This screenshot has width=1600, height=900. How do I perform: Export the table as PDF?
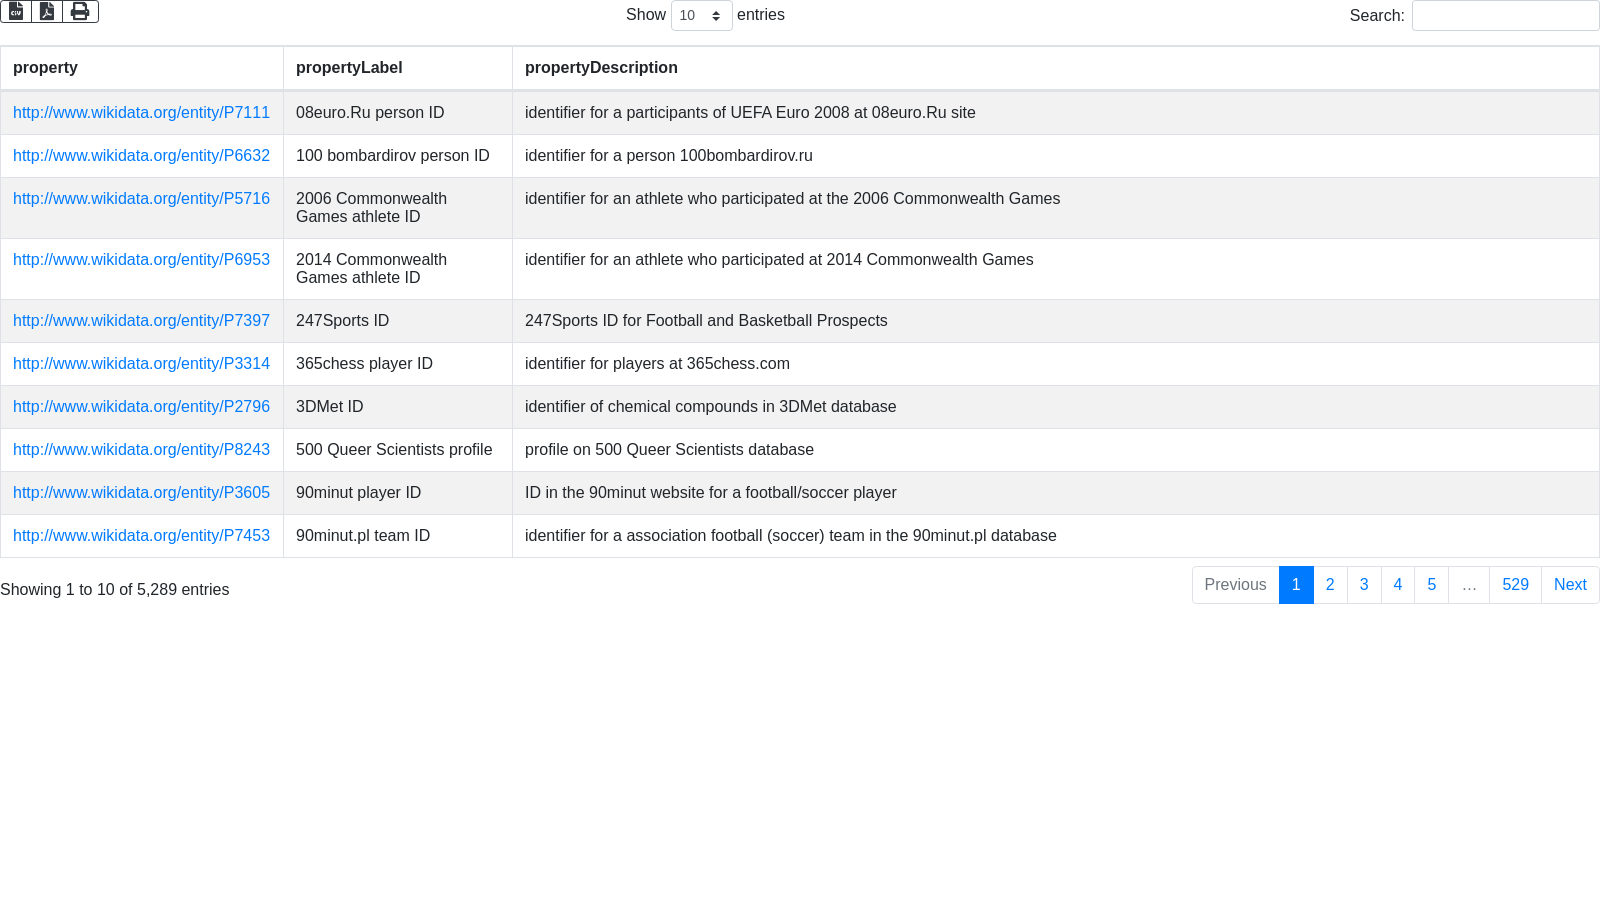click(47, 11)
